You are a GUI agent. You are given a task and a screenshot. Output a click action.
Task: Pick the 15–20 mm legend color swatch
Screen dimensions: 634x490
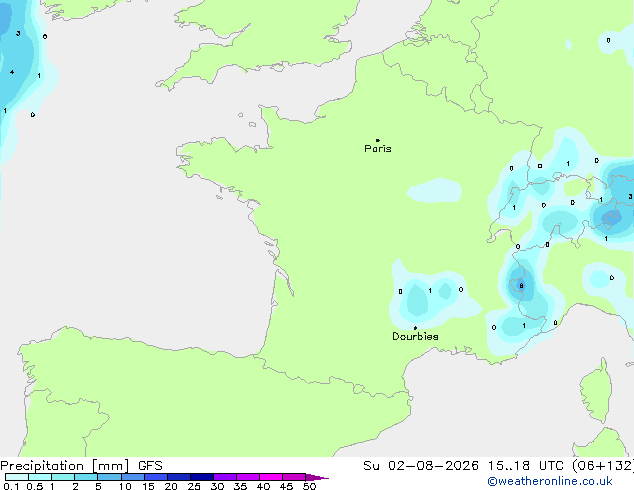155,477
